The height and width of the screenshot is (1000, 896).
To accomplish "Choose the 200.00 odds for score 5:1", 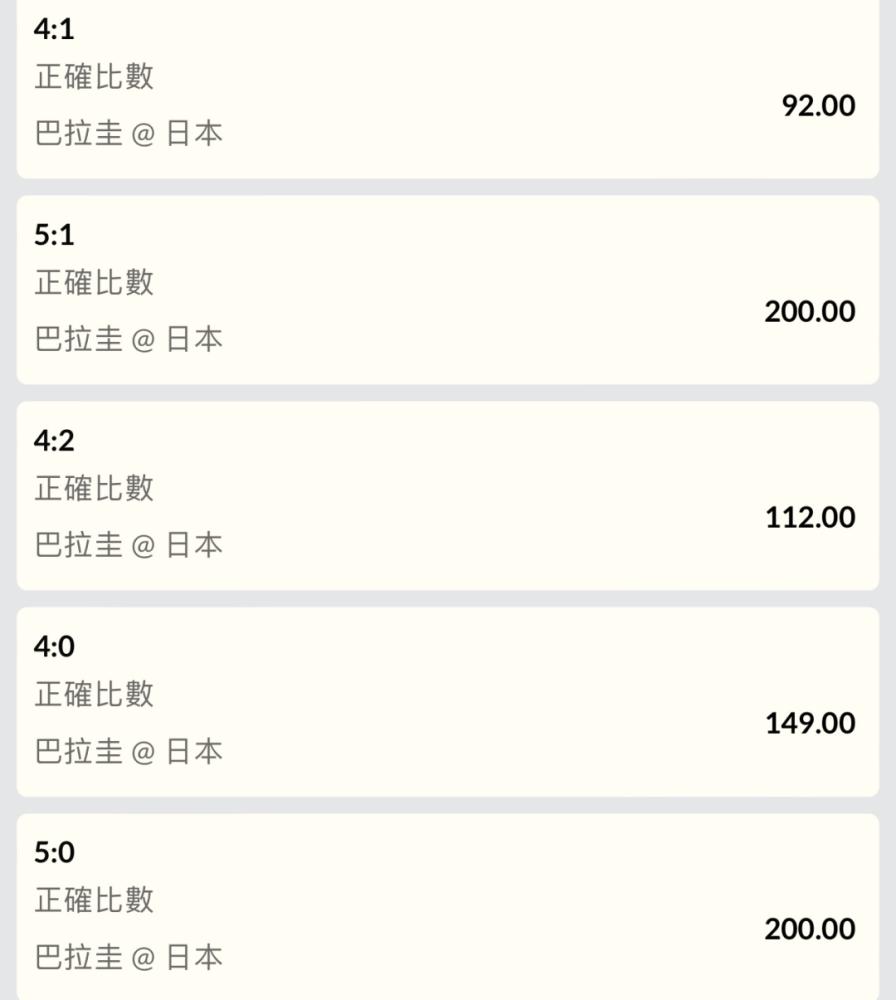I will coord(810,312).
